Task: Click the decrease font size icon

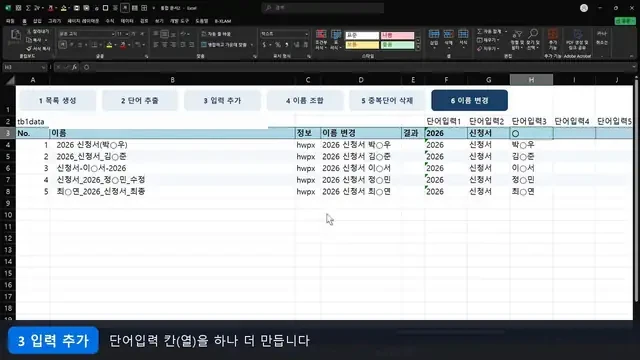Action: point(142,34)
